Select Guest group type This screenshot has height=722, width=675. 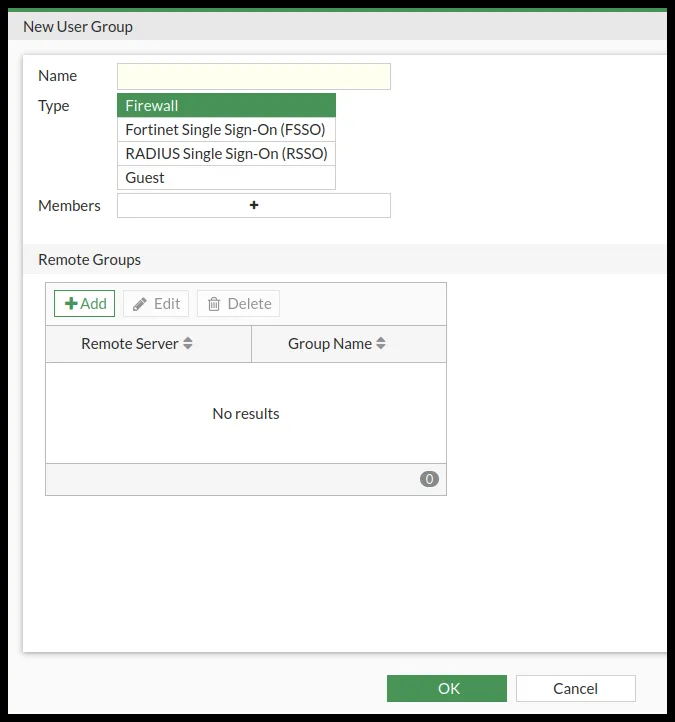(x=227, y=177)
